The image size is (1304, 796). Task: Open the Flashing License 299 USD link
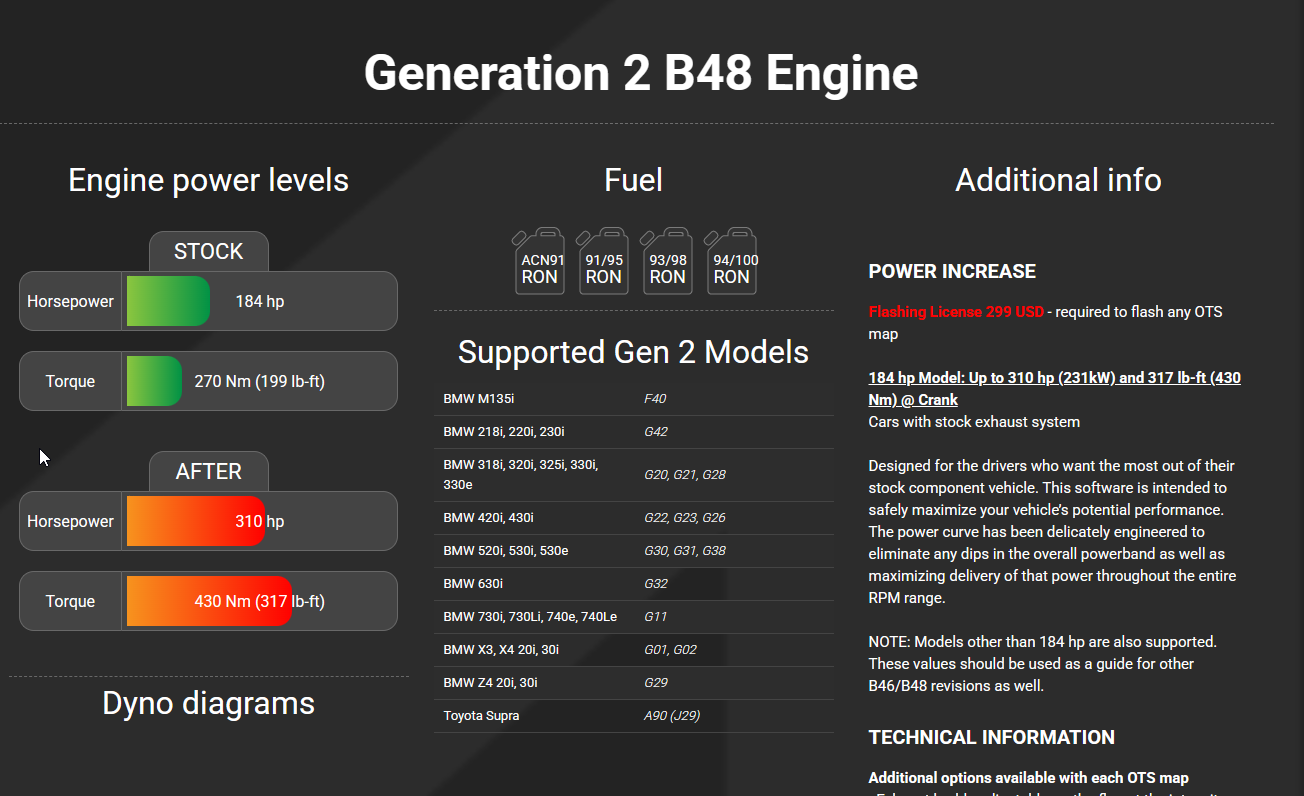pyautogui.click(x=956, y=312)
